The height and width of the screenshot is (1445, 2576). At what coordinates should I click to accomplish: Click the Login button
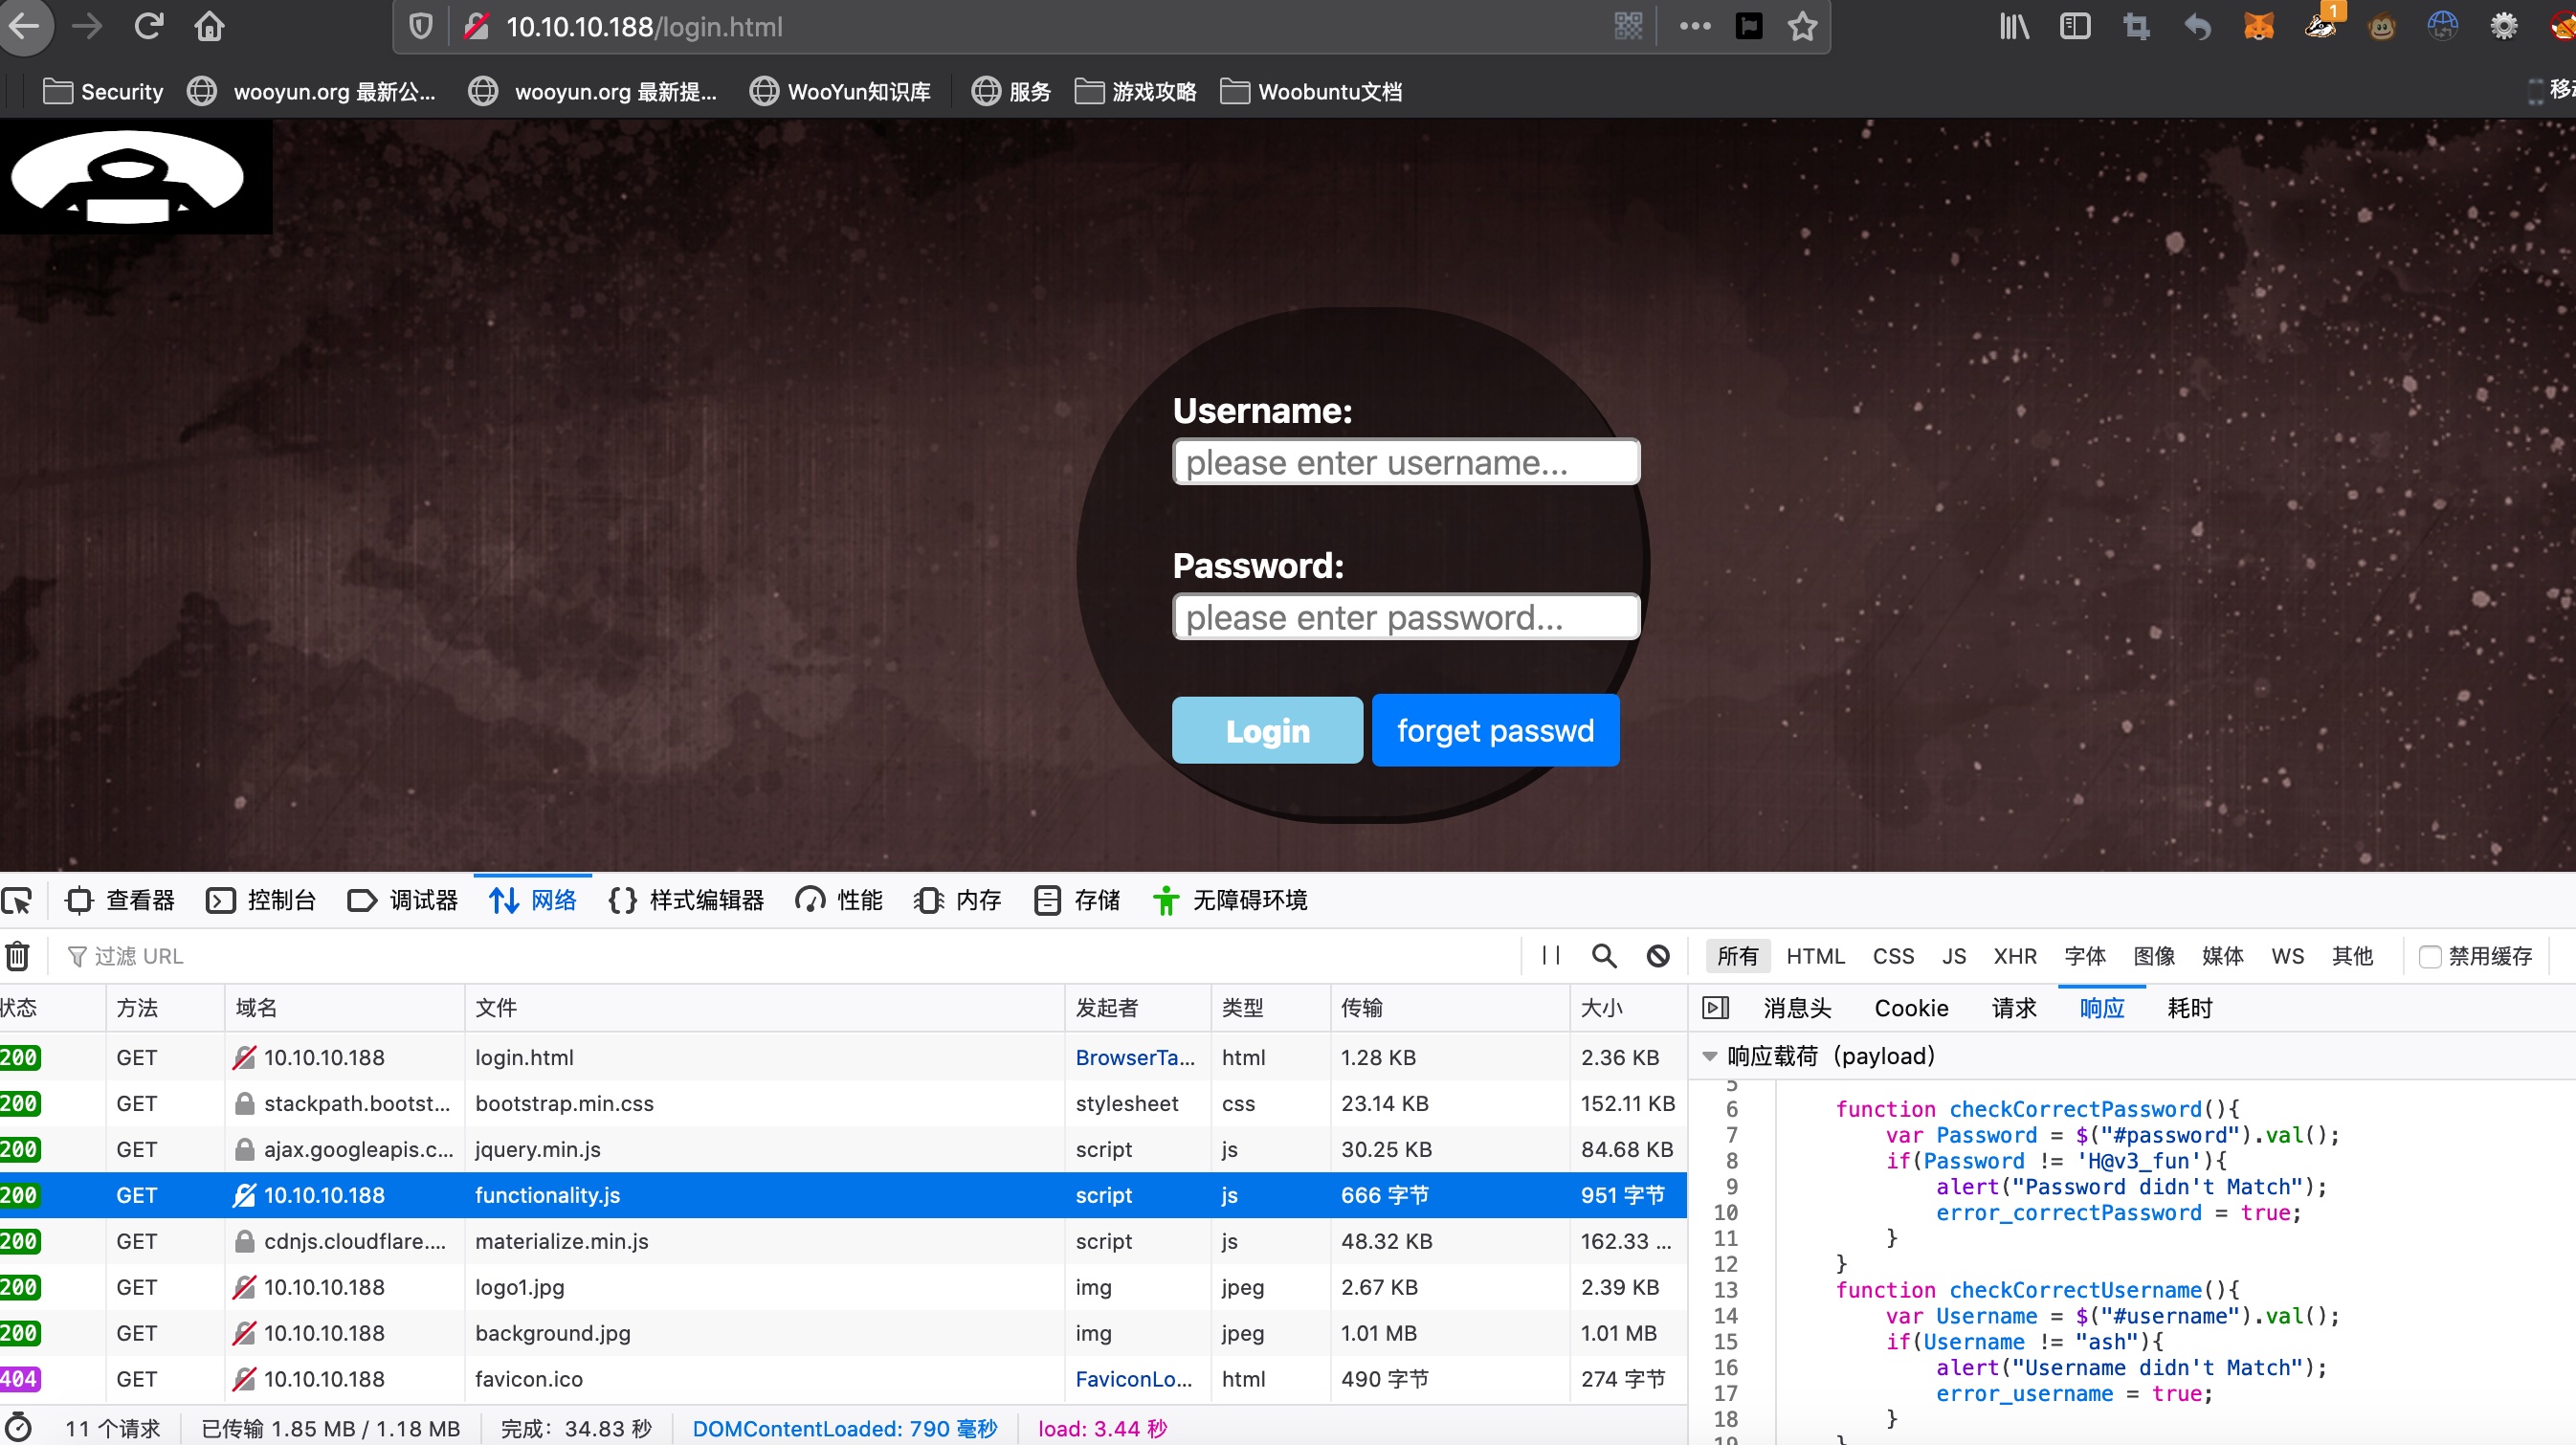(x=1266, y=731)
